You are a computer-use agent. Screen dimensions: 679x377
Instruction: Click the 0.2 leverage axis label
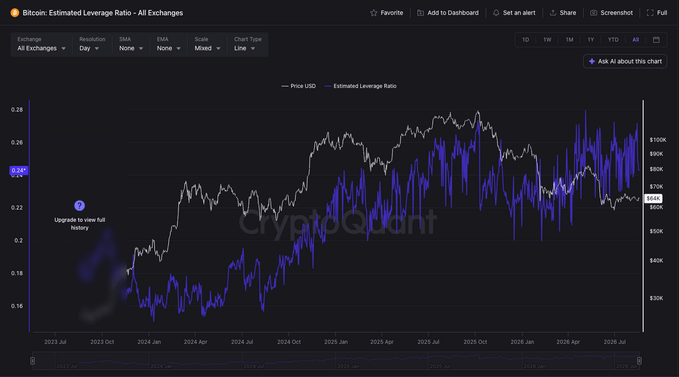click(x=18, y=241)
